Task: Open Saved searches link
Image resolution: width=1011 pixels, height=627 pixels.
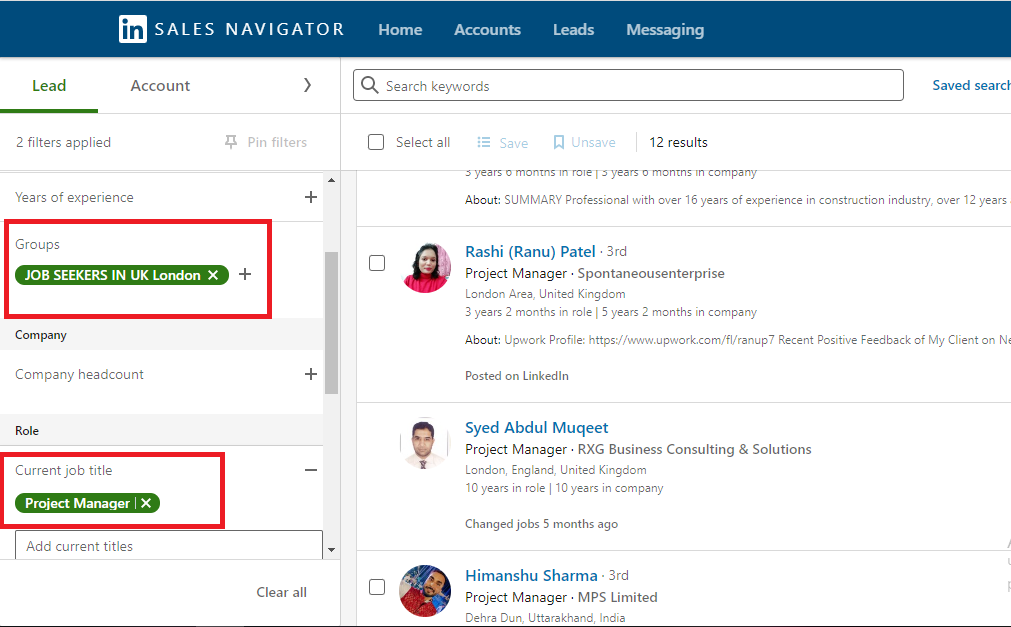Action: click(x=972, y=85)
